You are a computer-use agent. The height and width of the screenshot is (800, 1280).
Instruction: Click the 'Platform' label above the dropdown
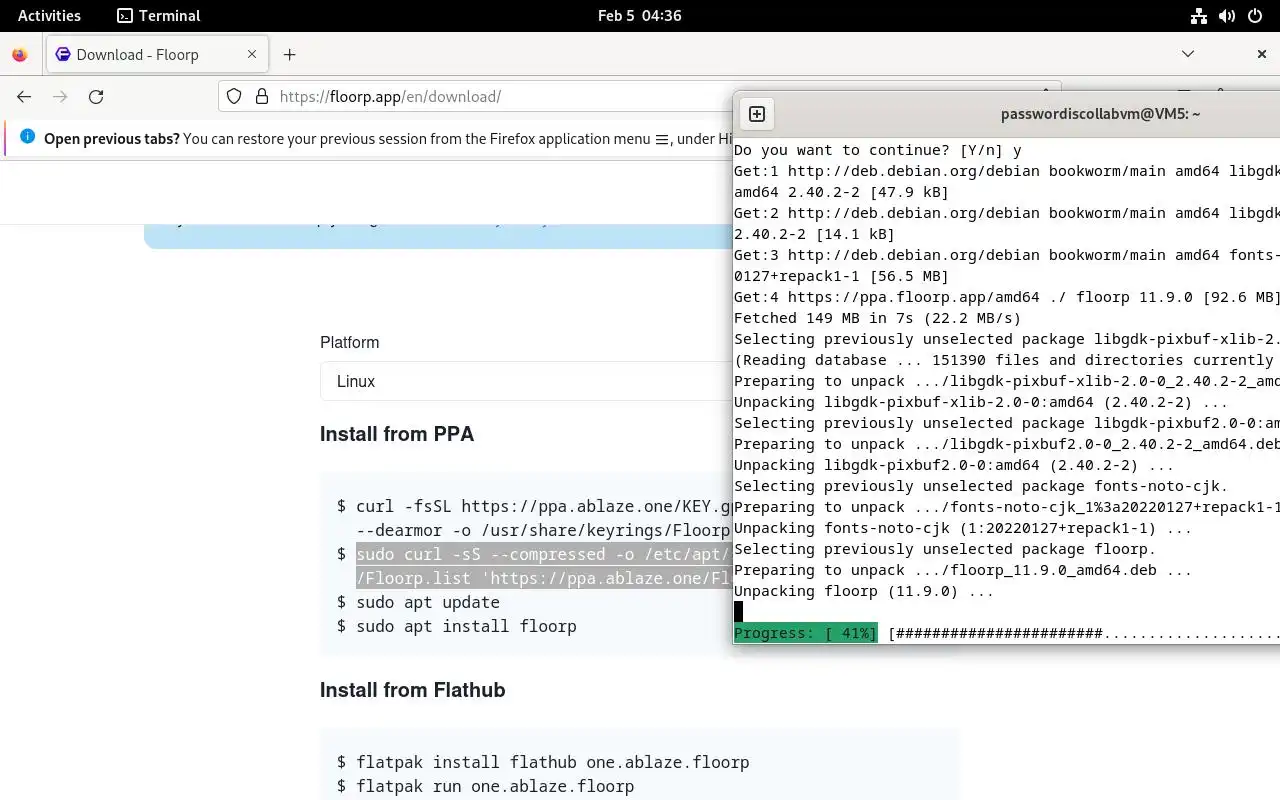(350, 342)
